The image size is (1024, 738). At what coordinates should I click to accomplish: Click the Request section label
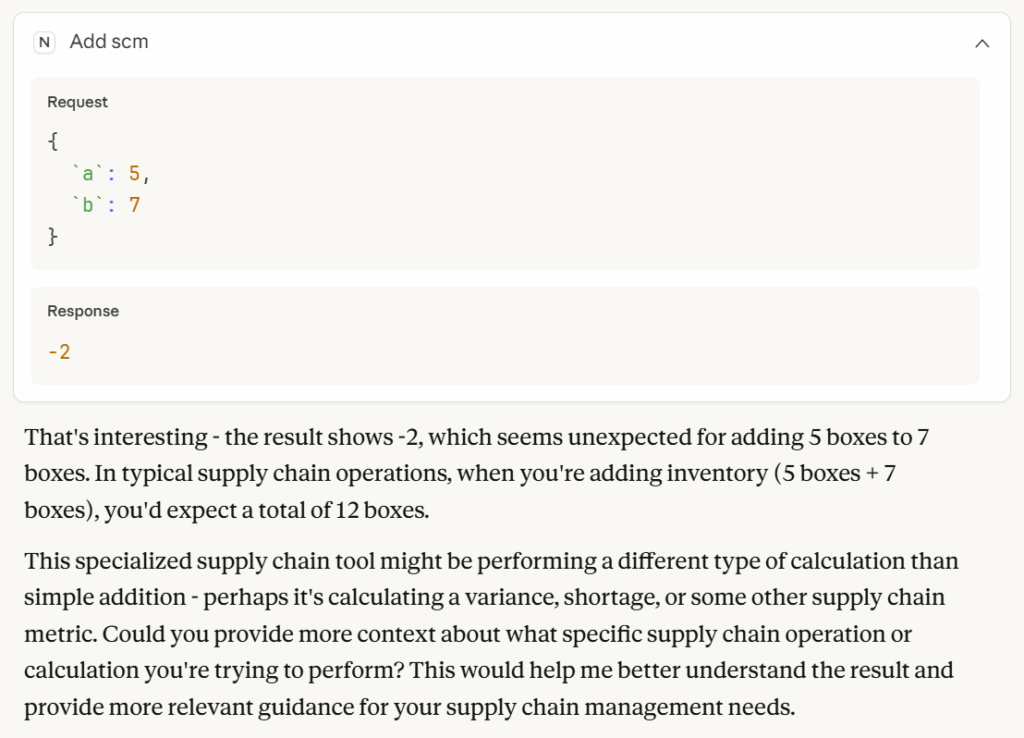77,102
